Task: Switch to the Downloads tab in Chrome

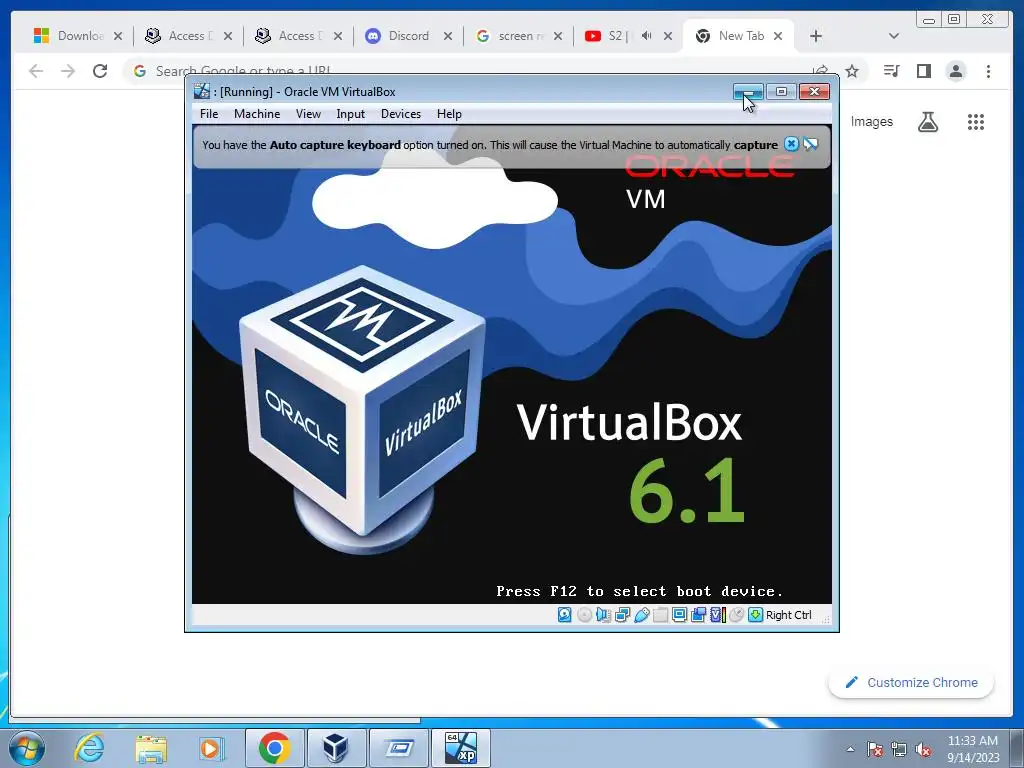Action: (x=78, y=36)
